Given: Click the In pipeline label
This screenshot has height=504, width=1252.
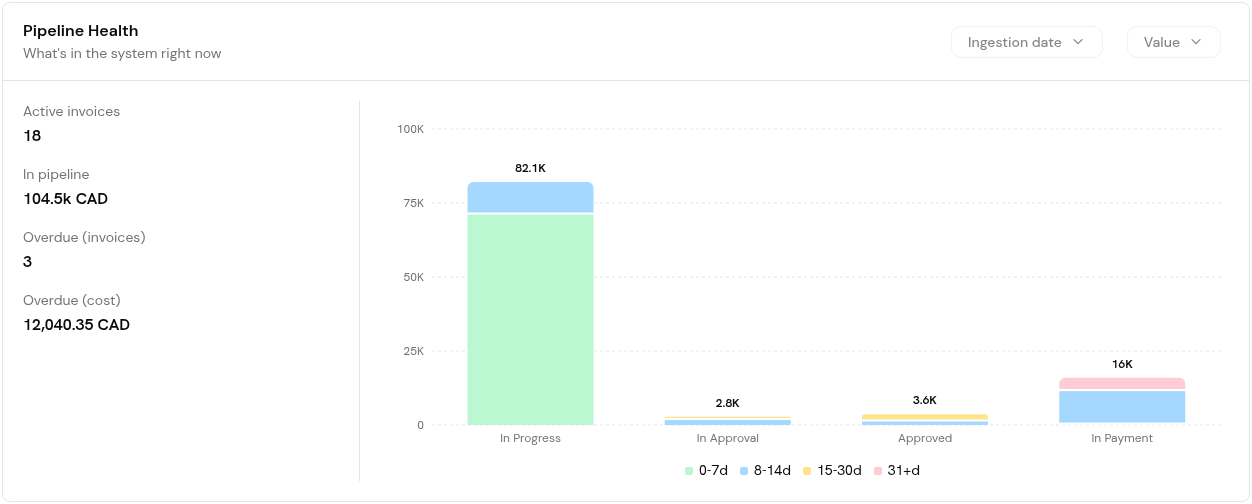Looking at the screenshot, I should [x=56, y=174].
